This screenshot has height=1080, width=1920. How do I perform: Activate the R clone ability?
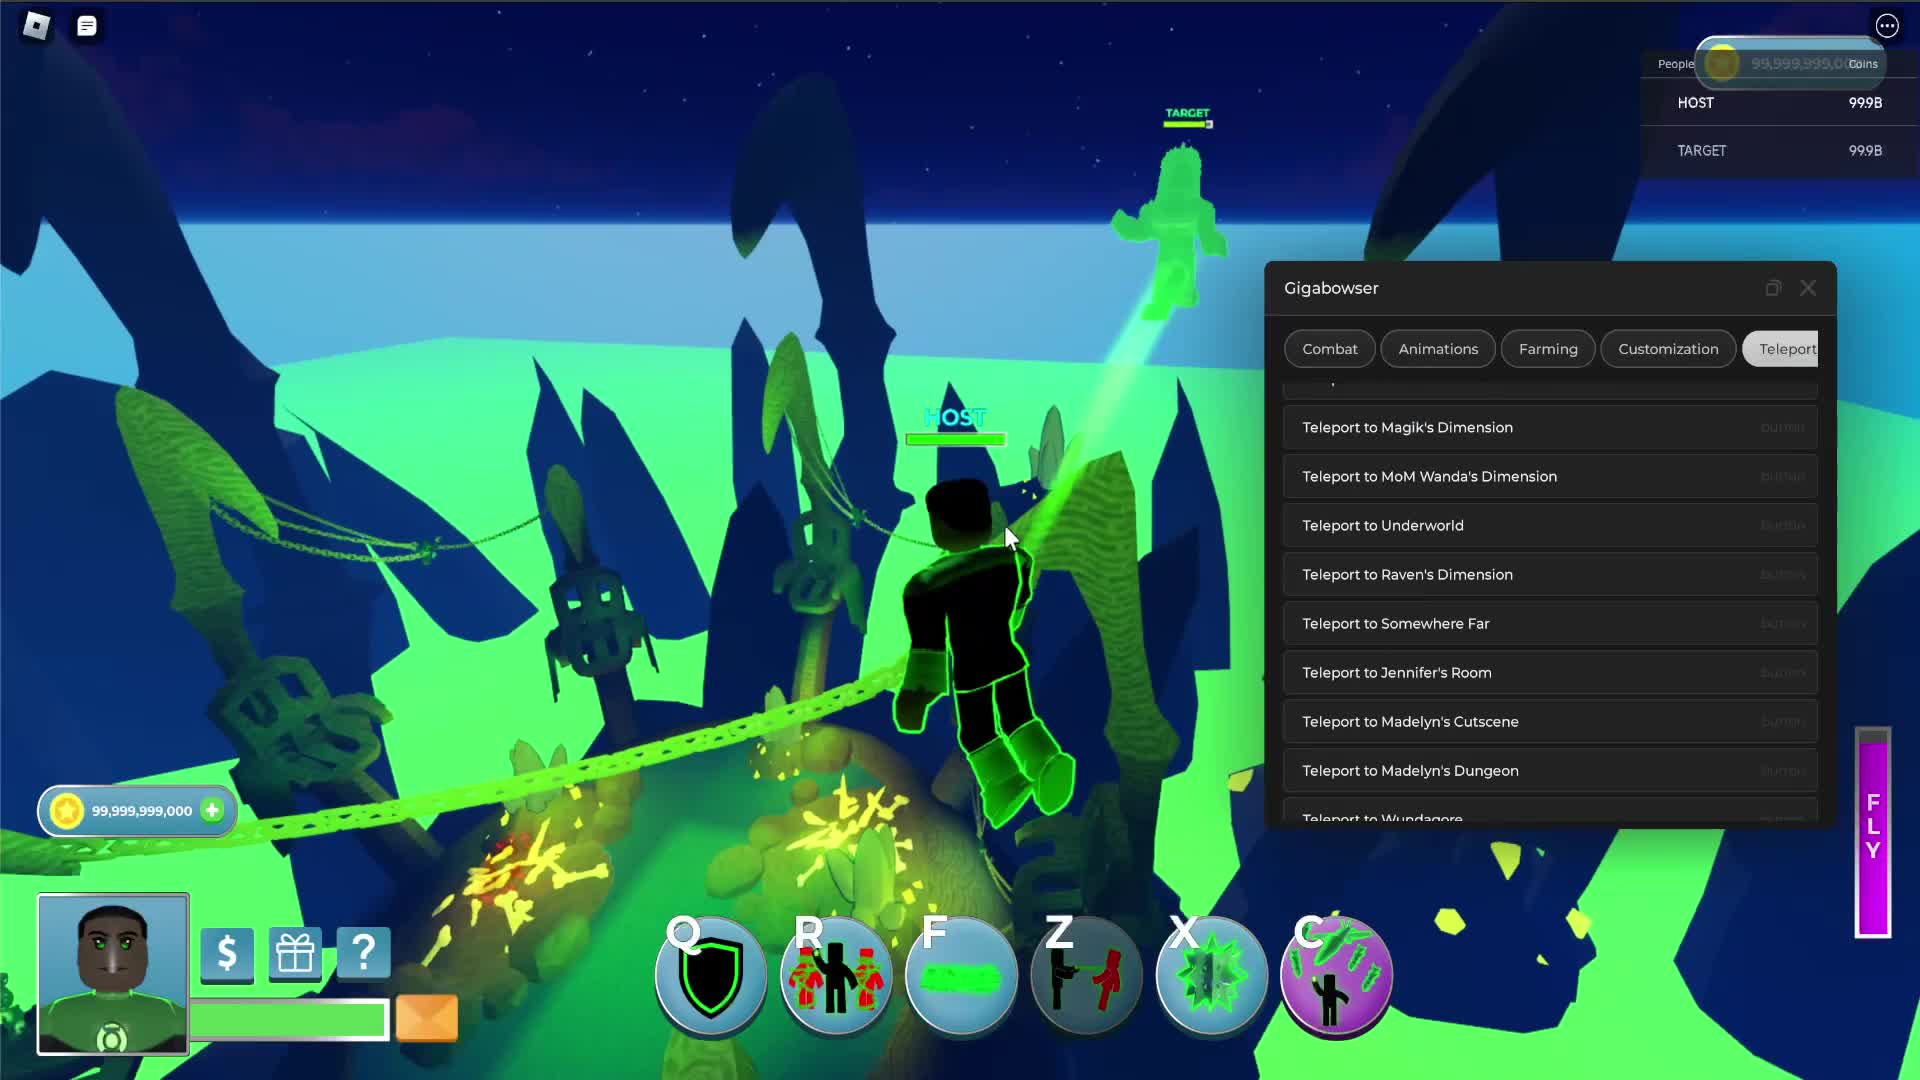coord(836,975)
